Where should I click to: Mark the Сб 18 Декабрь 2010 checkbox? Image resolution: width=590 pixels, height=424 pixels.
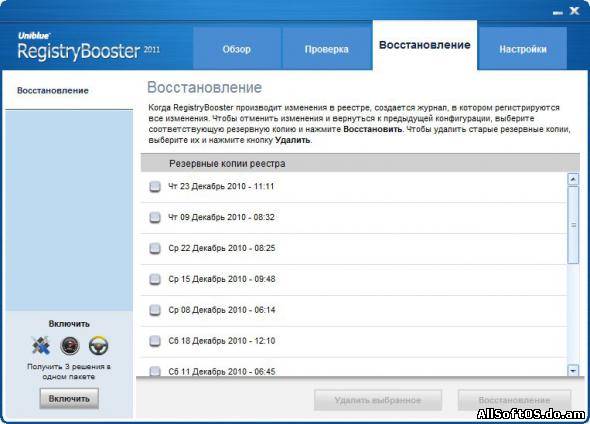pos(155,341)
